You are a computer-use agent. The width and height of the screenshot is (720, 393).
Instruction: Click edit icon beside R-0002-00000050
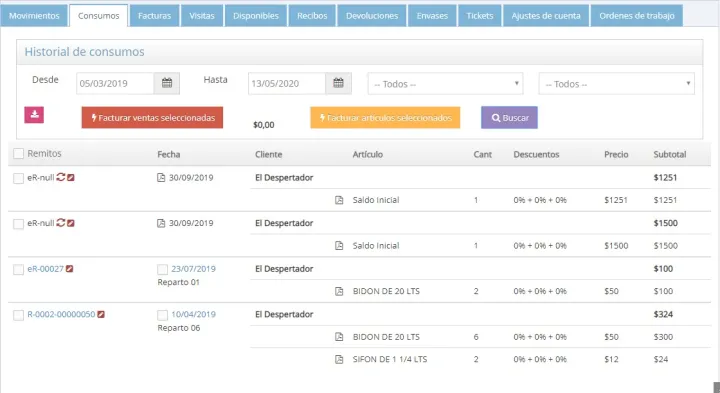click(101, 314)
